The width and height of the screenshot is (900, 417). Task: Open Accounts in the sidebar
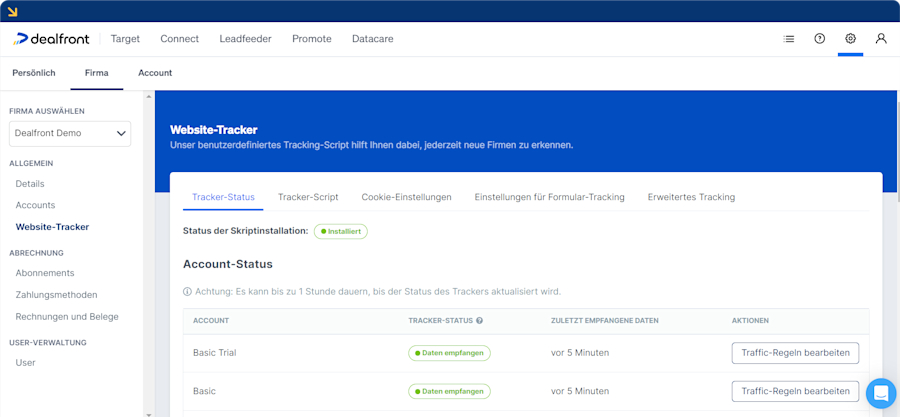[x=35, y=205]
